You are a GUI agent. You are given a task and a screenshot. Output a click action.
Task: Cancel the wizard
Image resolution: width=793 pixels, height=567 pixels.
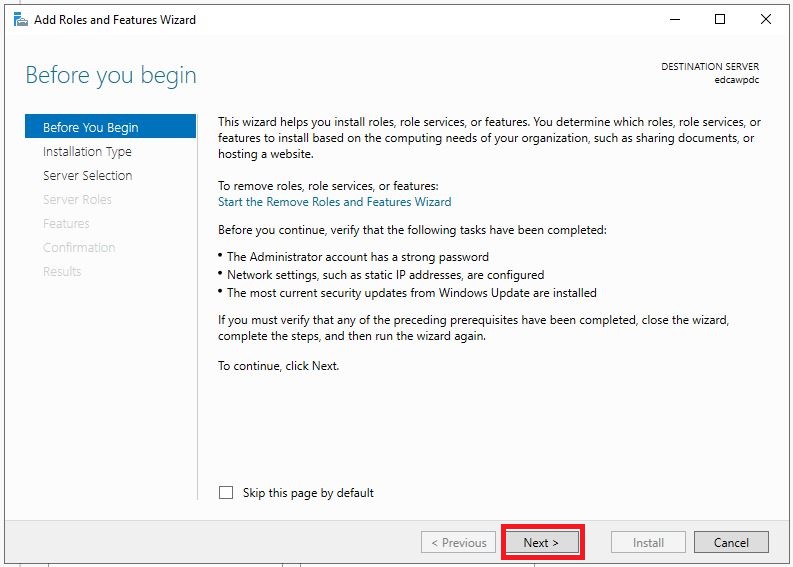(x=731, y=542)
